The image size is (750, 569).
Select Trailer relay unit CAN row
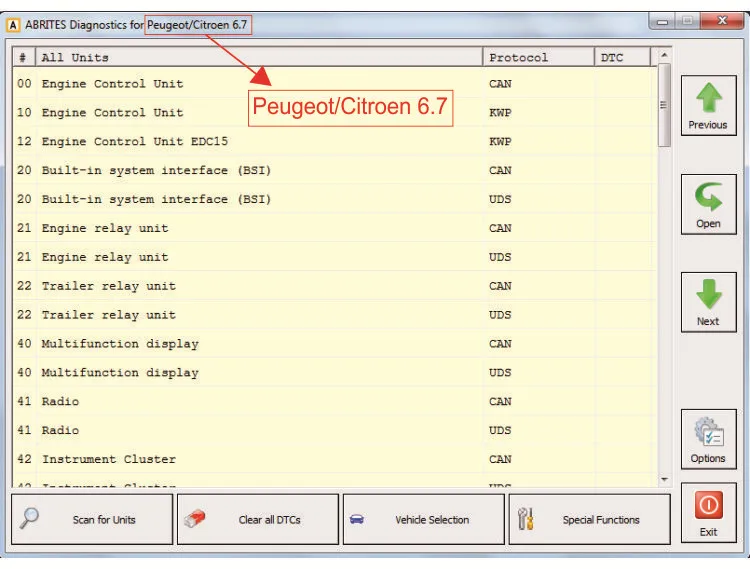[x=335, y=286]
